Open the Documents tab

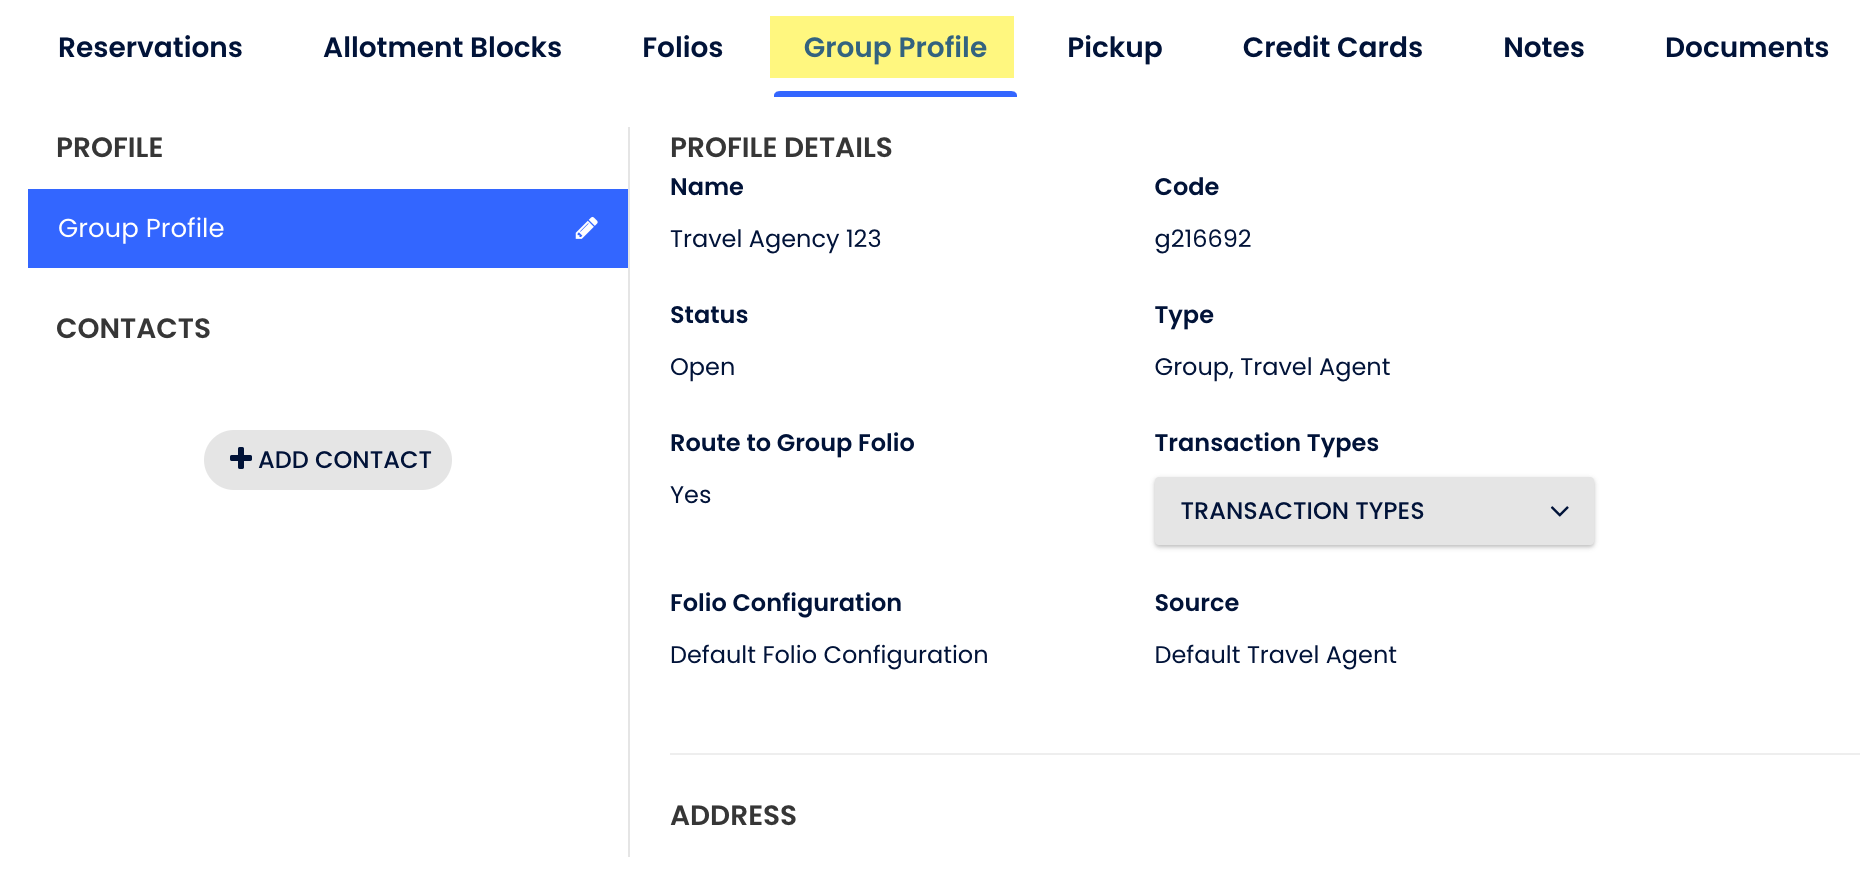(1746, 47)
